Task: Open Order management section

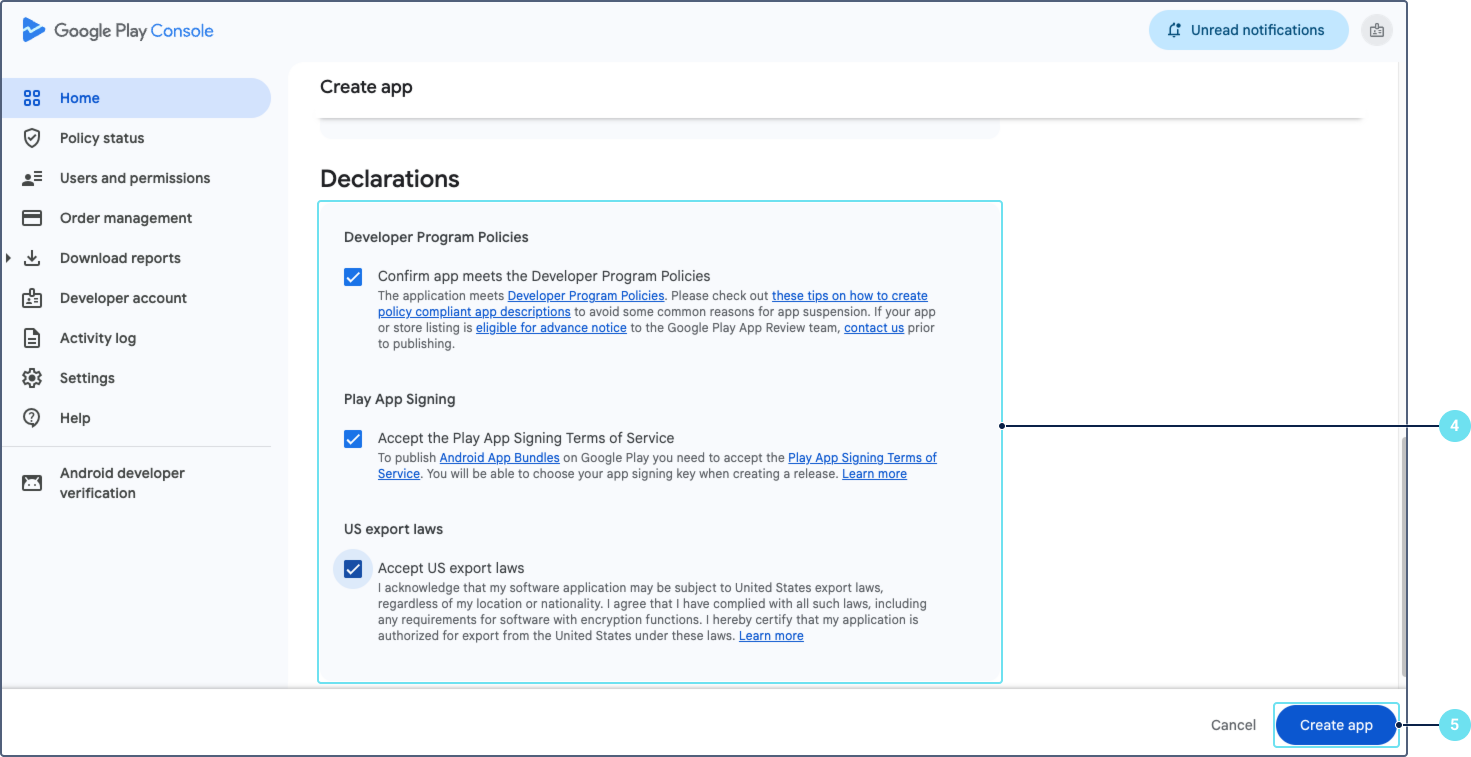Action: click(136, 218)
